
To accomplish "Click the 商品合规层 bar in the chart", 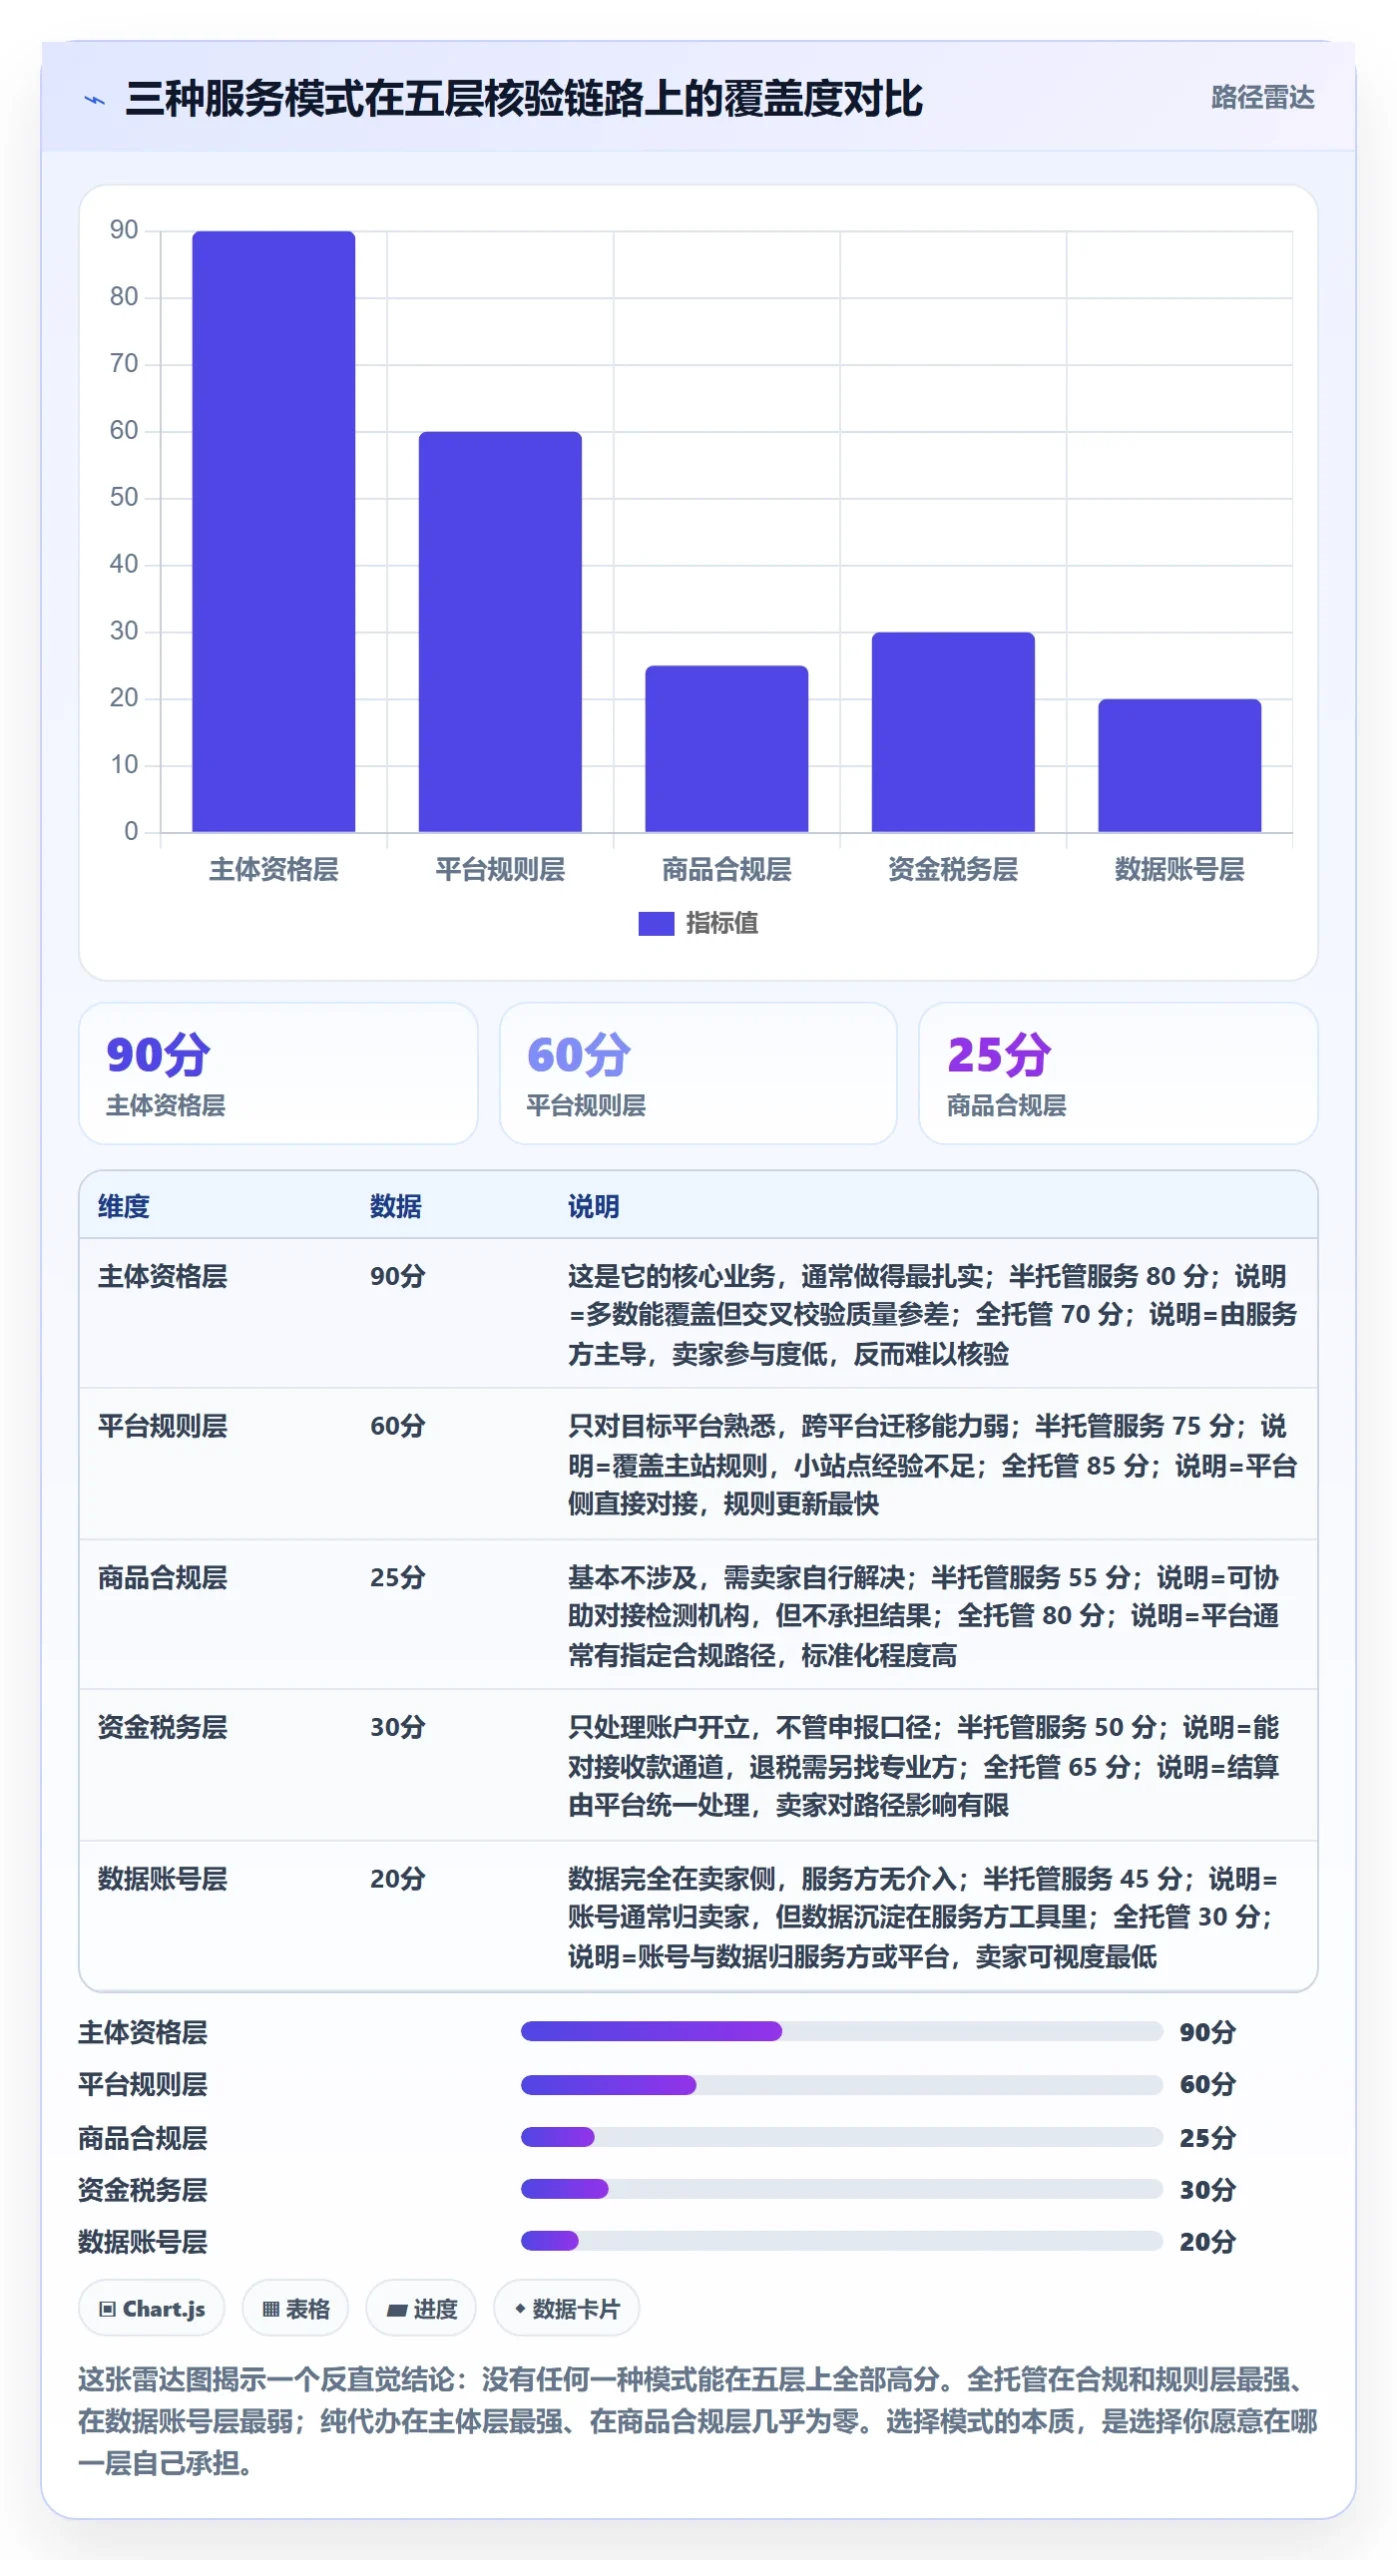I will tap(726, 748).
